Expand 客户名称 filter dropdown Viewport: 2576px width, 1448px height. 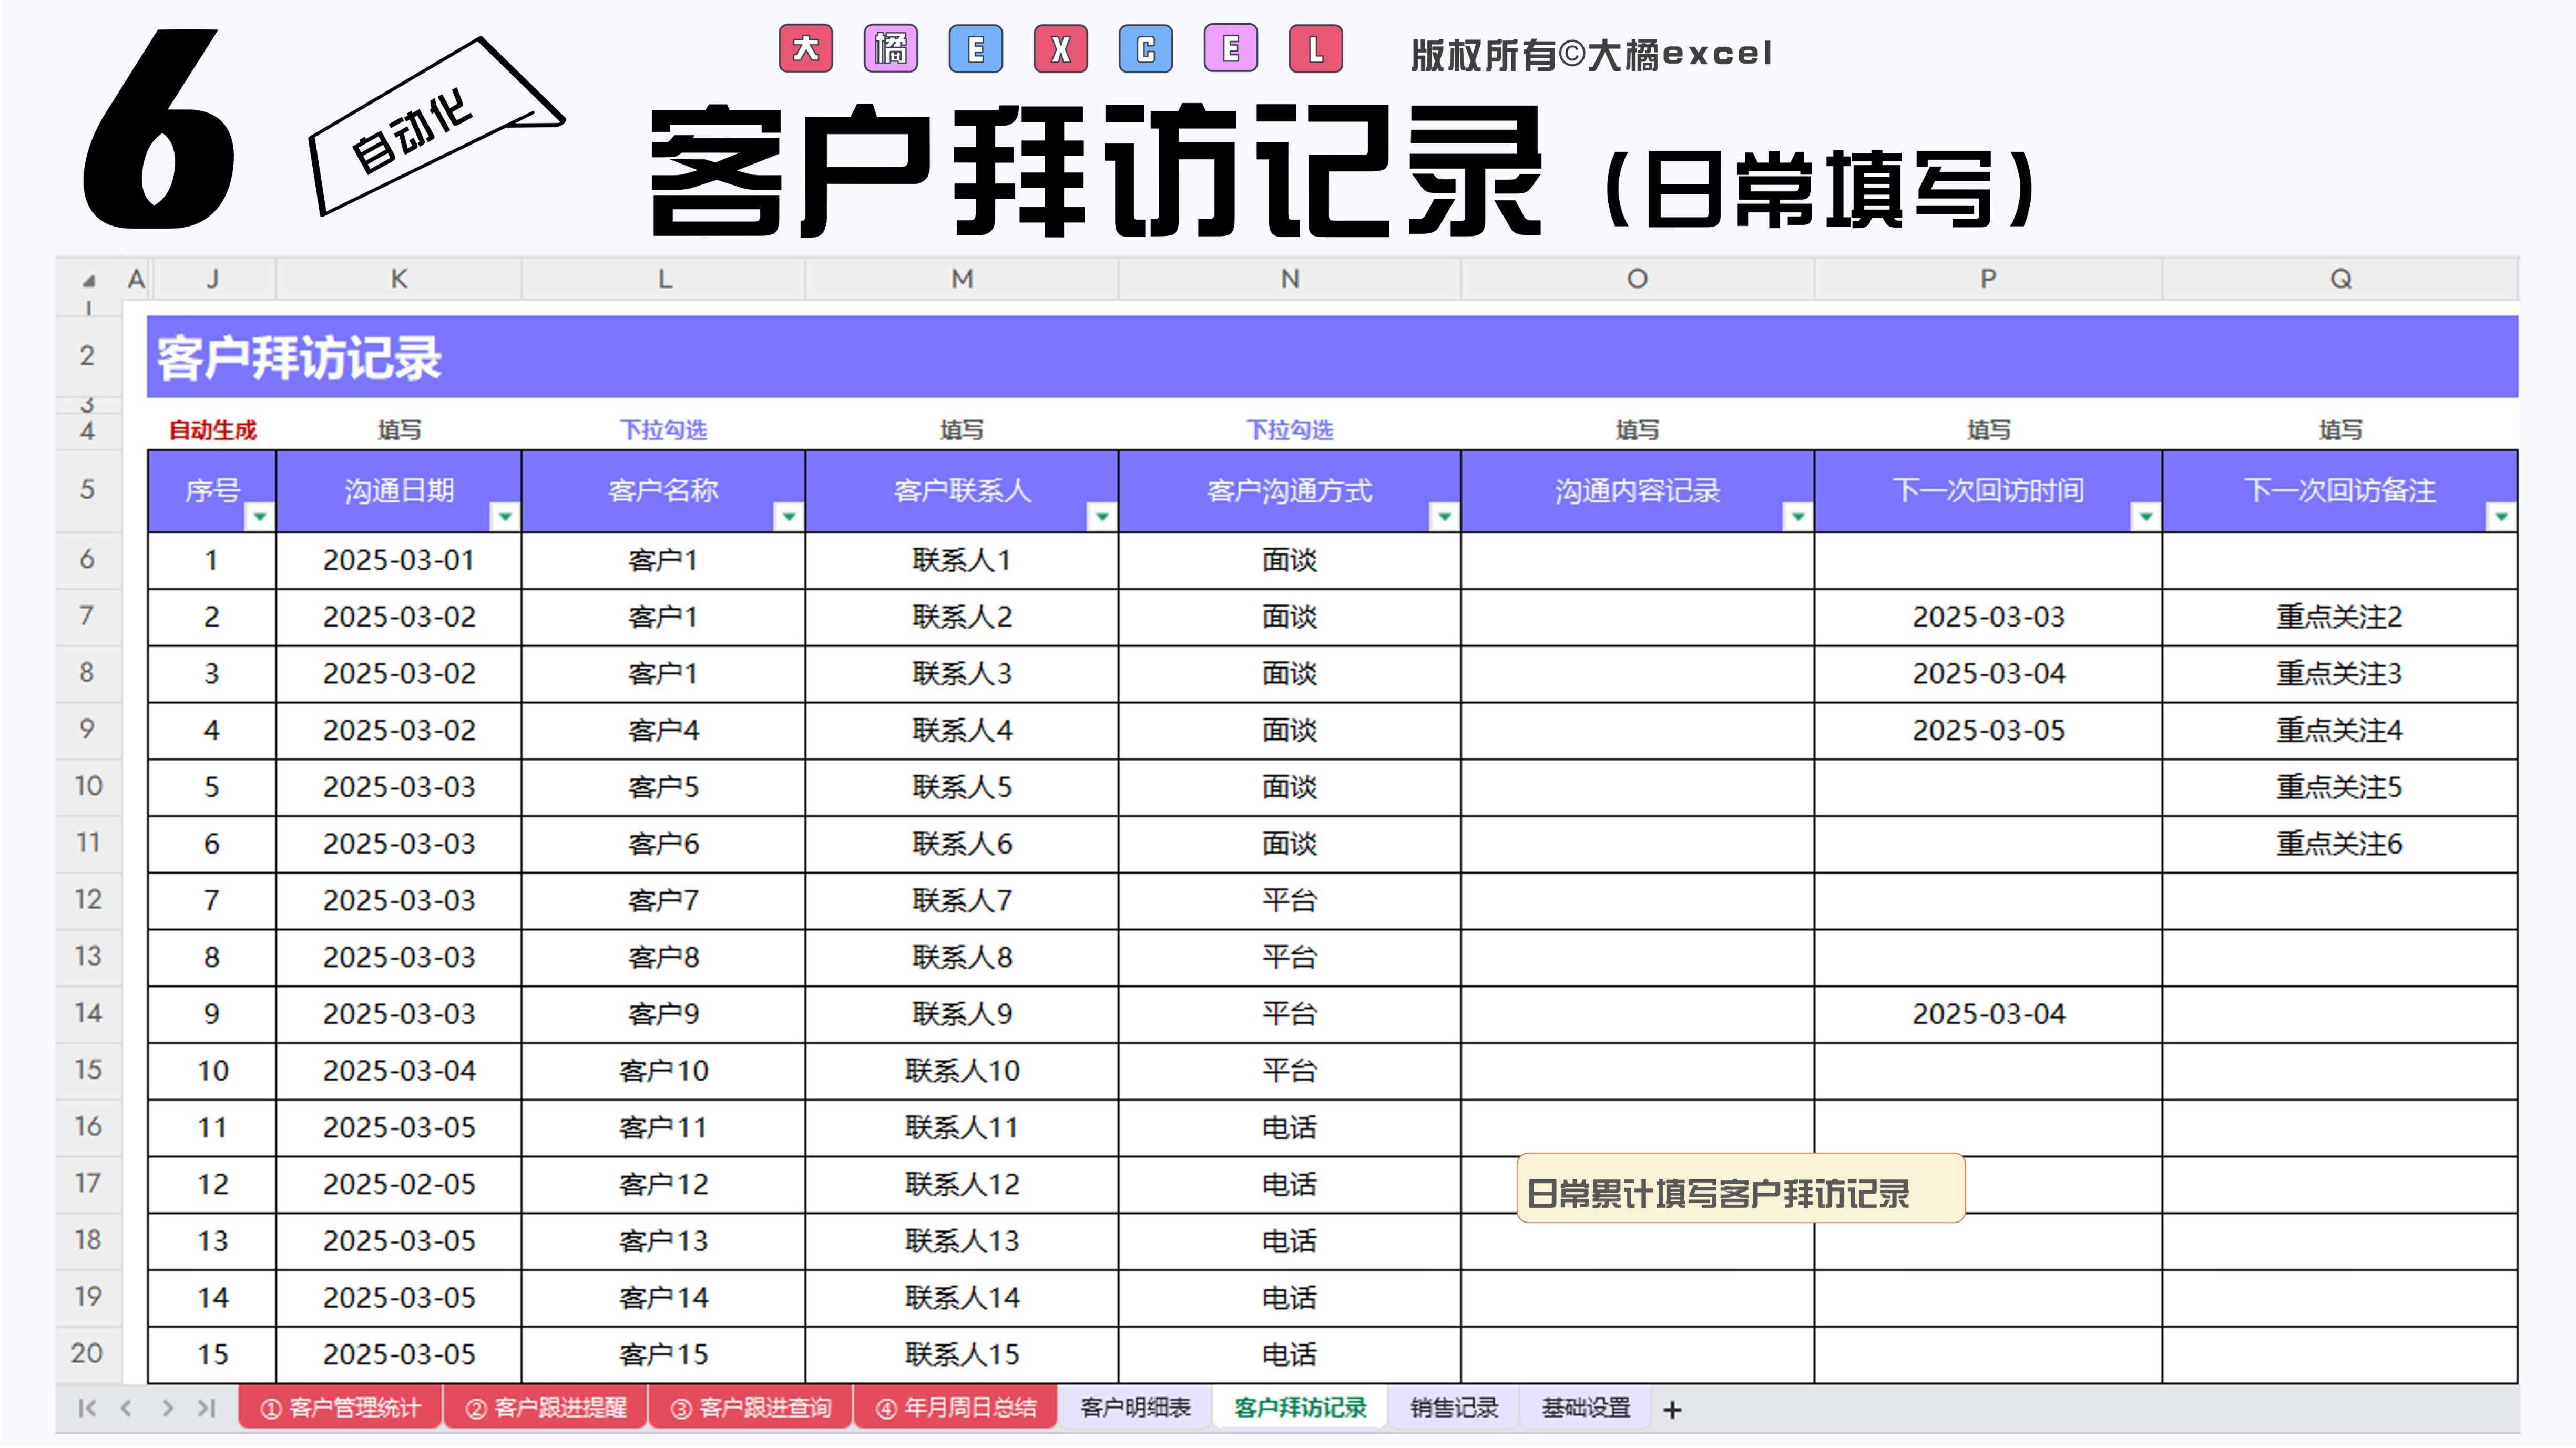[x=789, y=516]
